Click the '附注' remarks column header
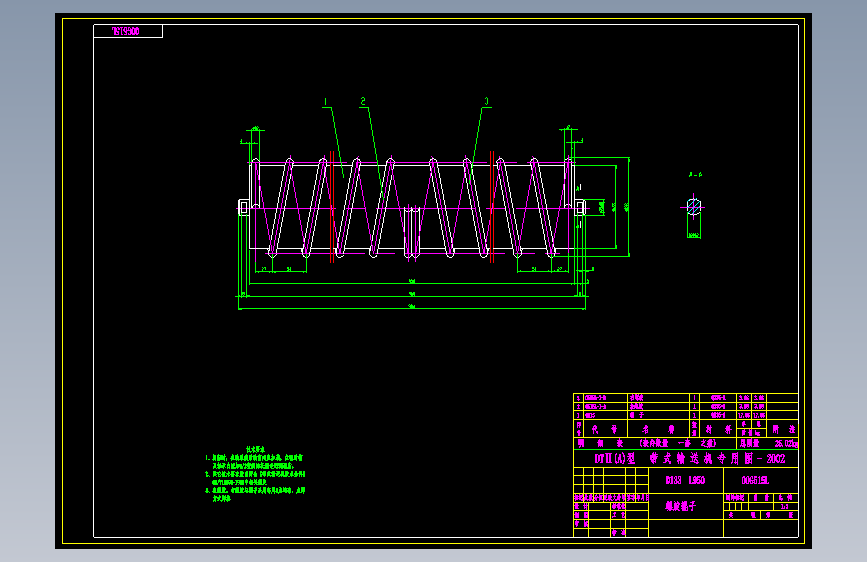This screenshot has height=562, width=867. [x=783, y=429]
